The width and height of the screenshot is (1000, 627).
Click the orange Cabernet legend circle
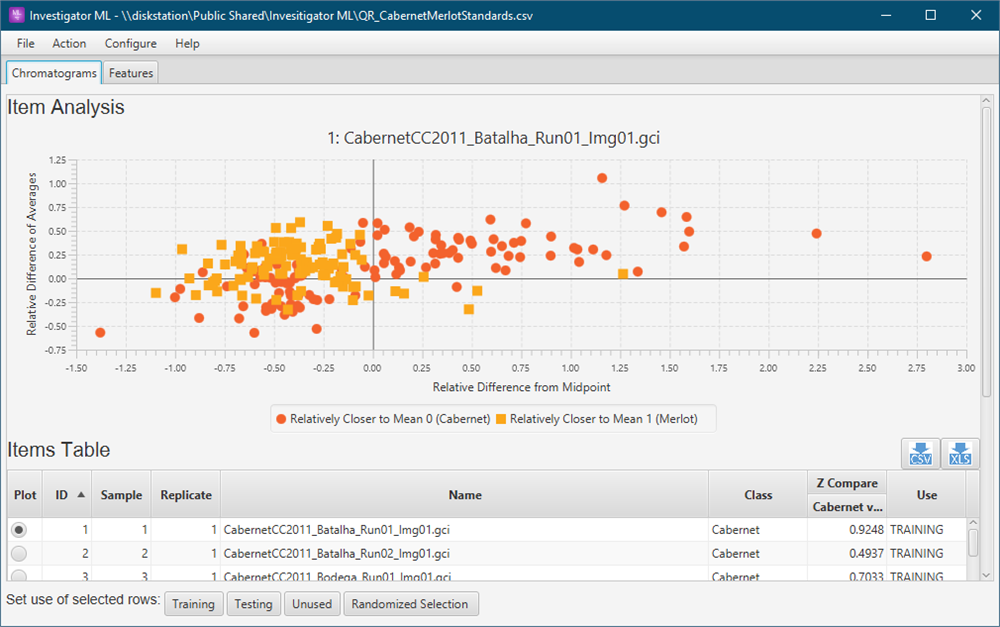(281, 419)
